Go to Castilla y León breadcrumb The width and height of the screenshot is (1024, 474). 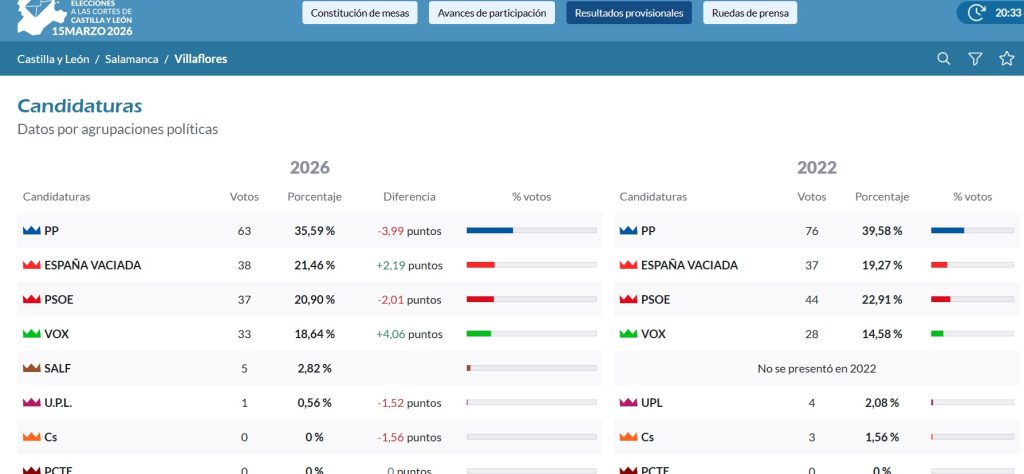pyautogui.click(x=53, y=59)
